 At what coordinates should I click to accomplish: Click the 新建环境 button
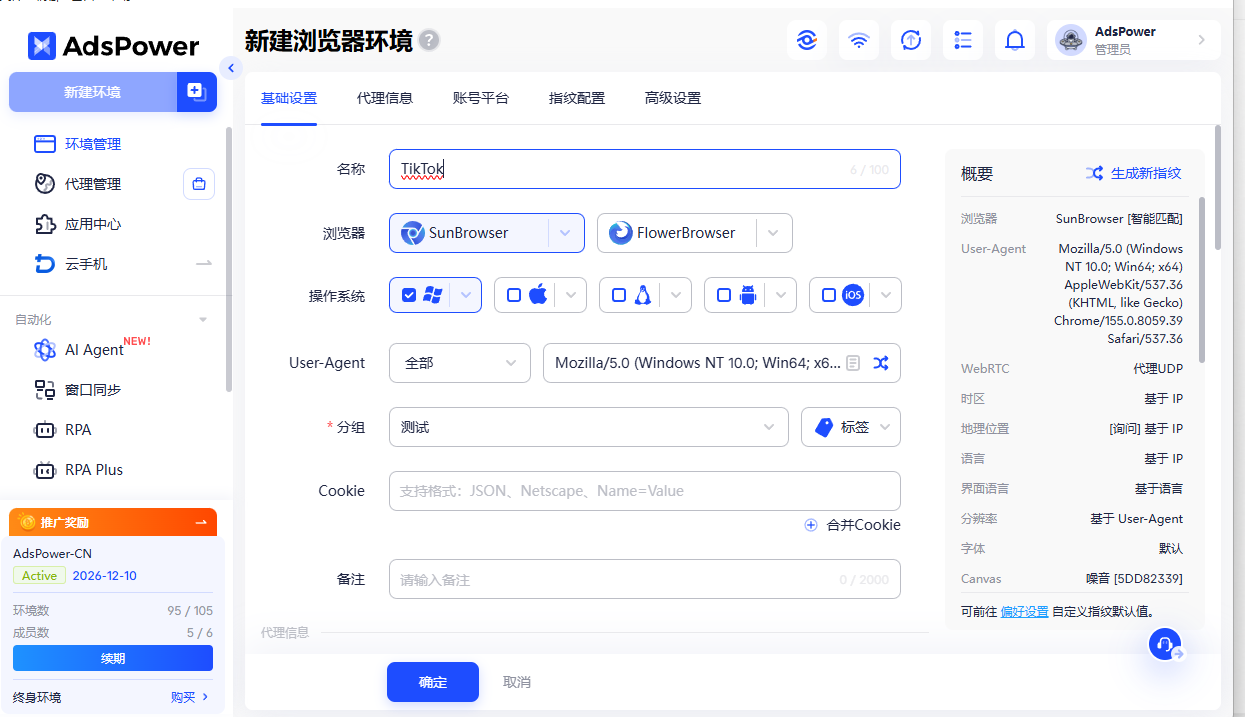[x=93, y=92]
